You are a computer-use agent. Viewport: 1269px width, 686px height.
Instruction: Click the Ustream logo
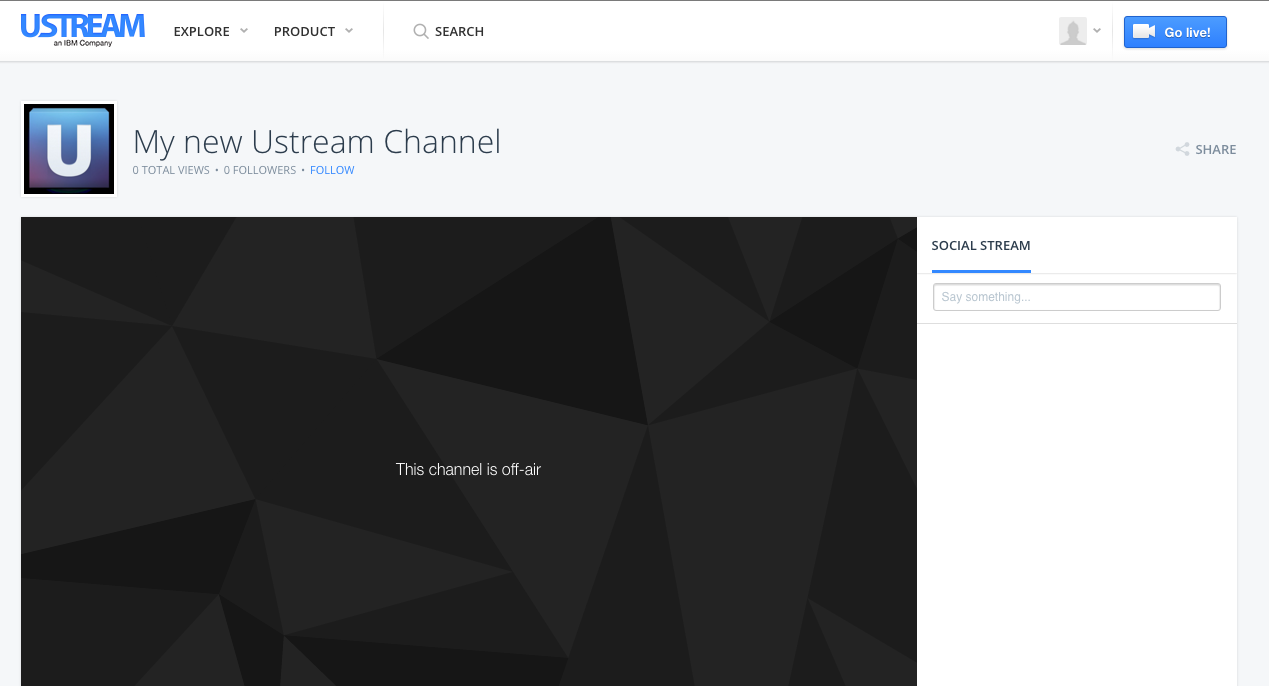(83, 30)
